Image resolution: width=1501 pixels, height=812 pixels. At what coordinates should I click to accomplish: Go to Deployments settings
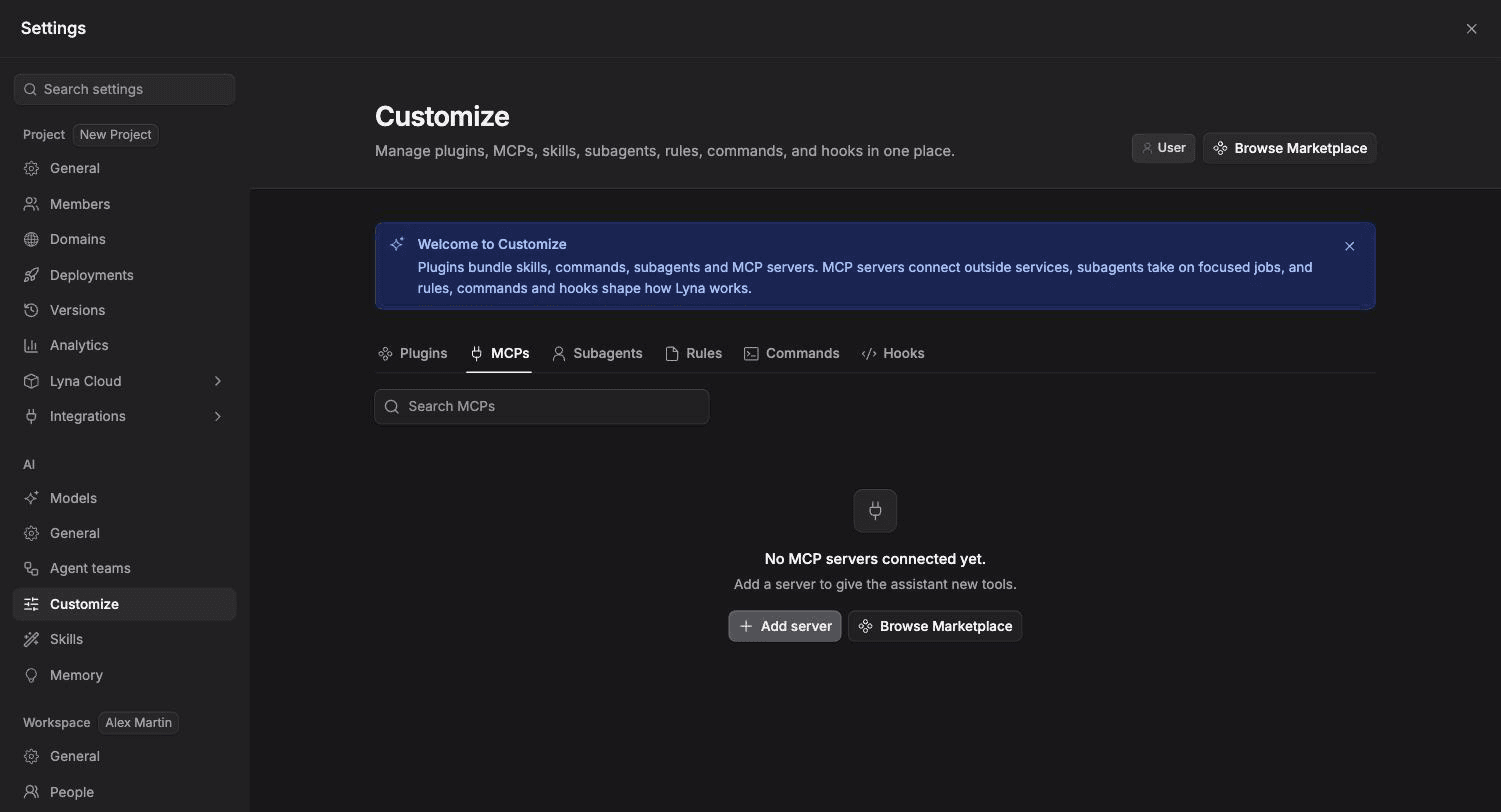125,275
